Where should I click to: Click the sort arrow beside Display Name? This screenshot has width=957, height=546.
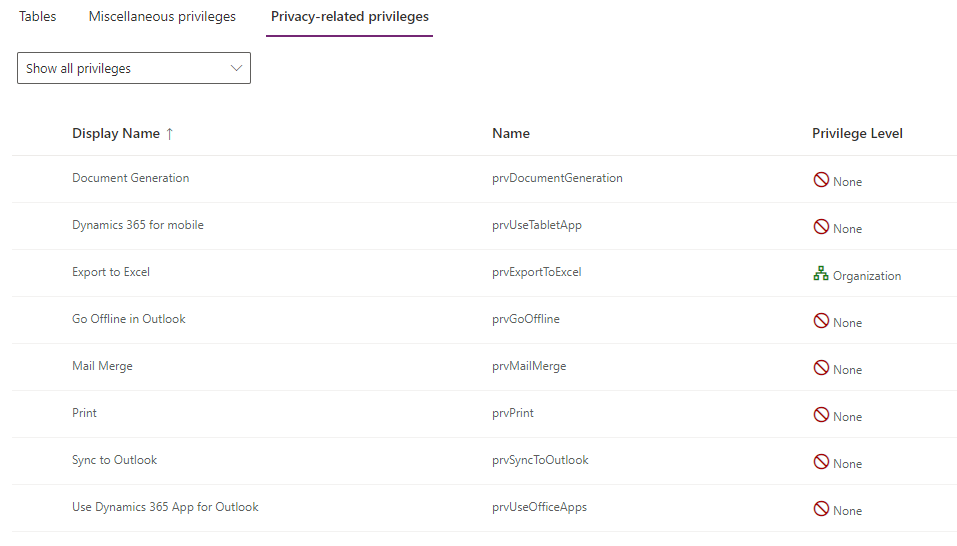[169, 134]
